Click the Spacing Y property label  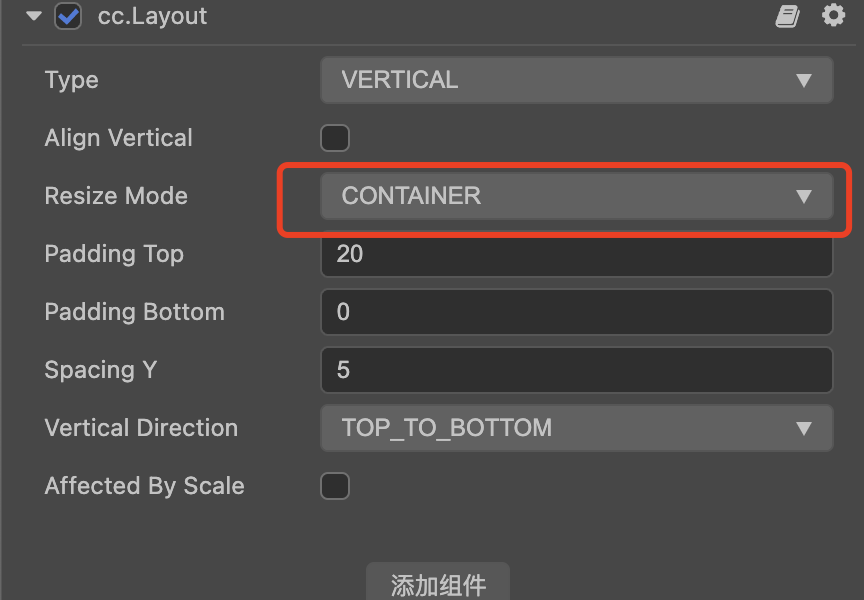(100, 370)
